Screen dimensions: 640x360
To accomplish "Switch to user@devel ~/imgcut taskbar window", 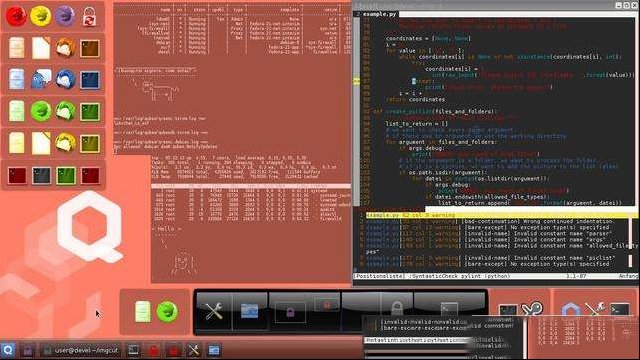I will pyautogui.click(x=81, y=350).
